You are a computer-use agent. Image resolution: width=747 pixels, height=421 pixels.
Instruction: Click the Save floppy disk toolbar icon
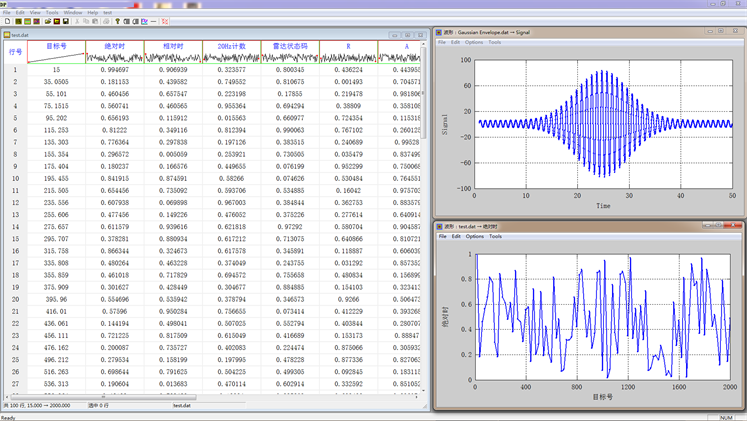click(x=65, y=21)
